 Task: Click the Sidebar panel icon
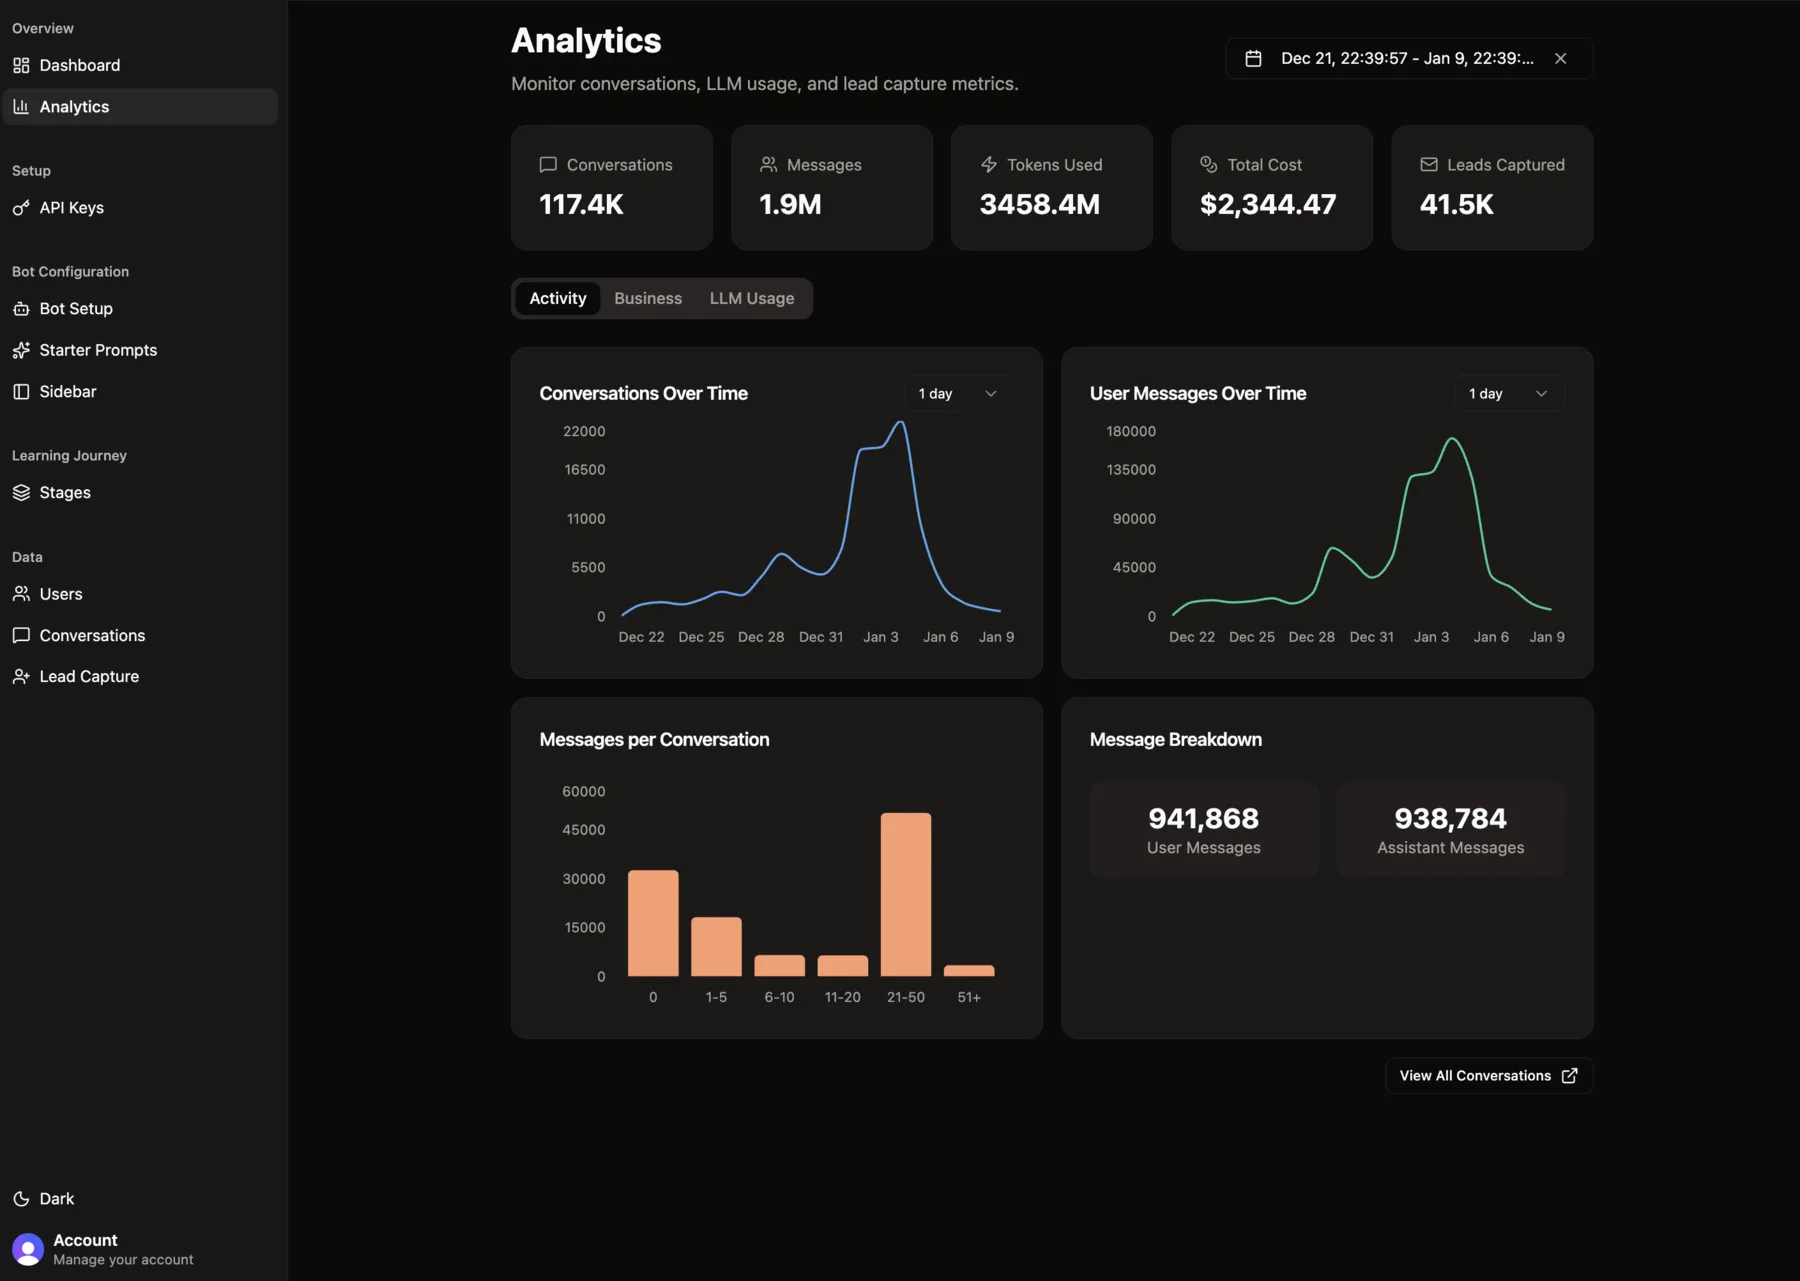(x=21, y=392)
